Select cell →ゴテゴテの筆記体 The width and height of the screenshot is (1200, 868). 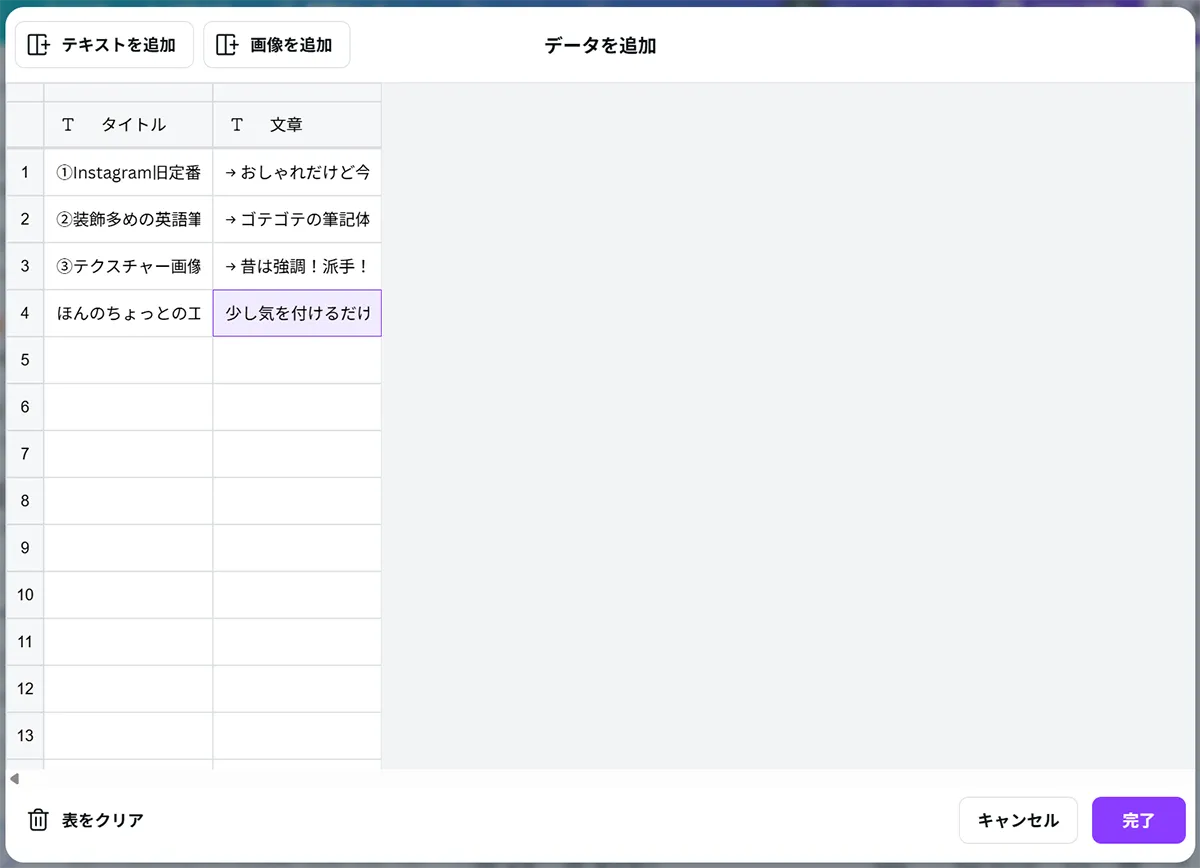point(297,219)
